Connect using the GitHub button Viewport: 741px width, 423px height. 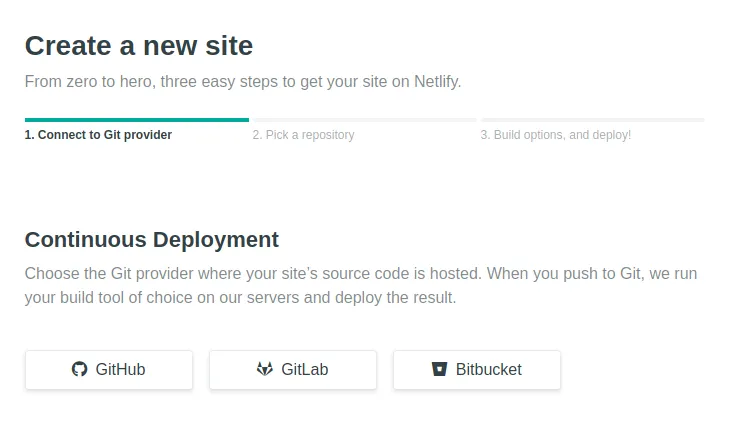coord(109,369)
